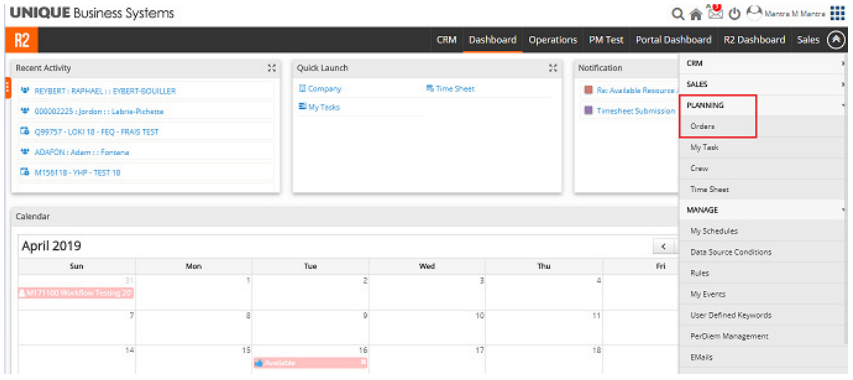Launch My Tasks from Quick Launch
This screenshot has height=380, width=853.
coord(324,107)
